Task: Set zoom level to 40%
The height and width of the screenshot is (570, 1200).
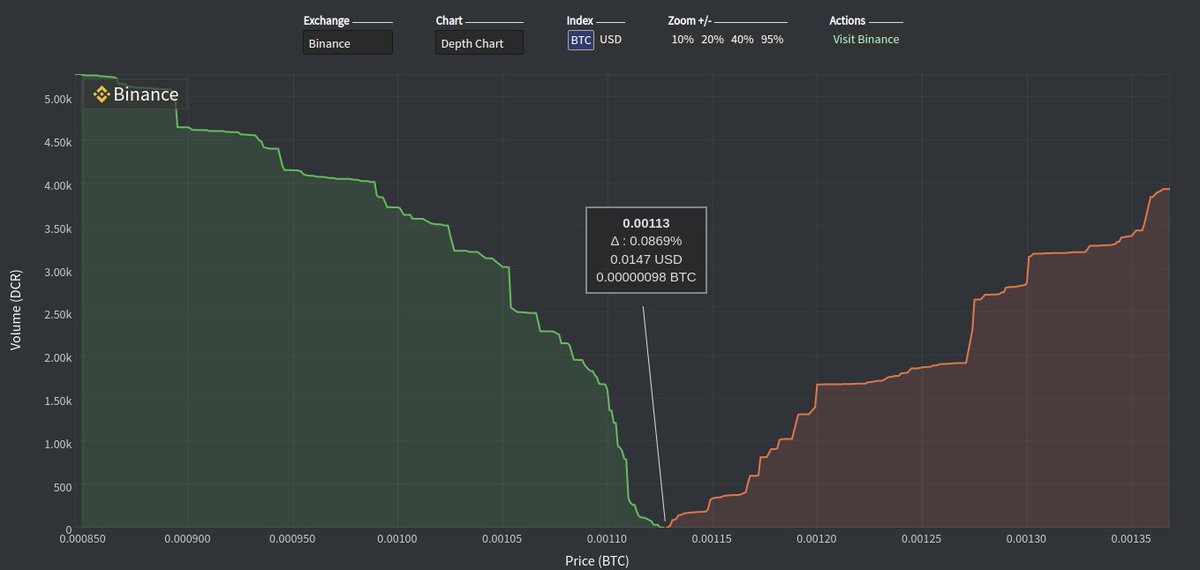Action: pos(742,40)
